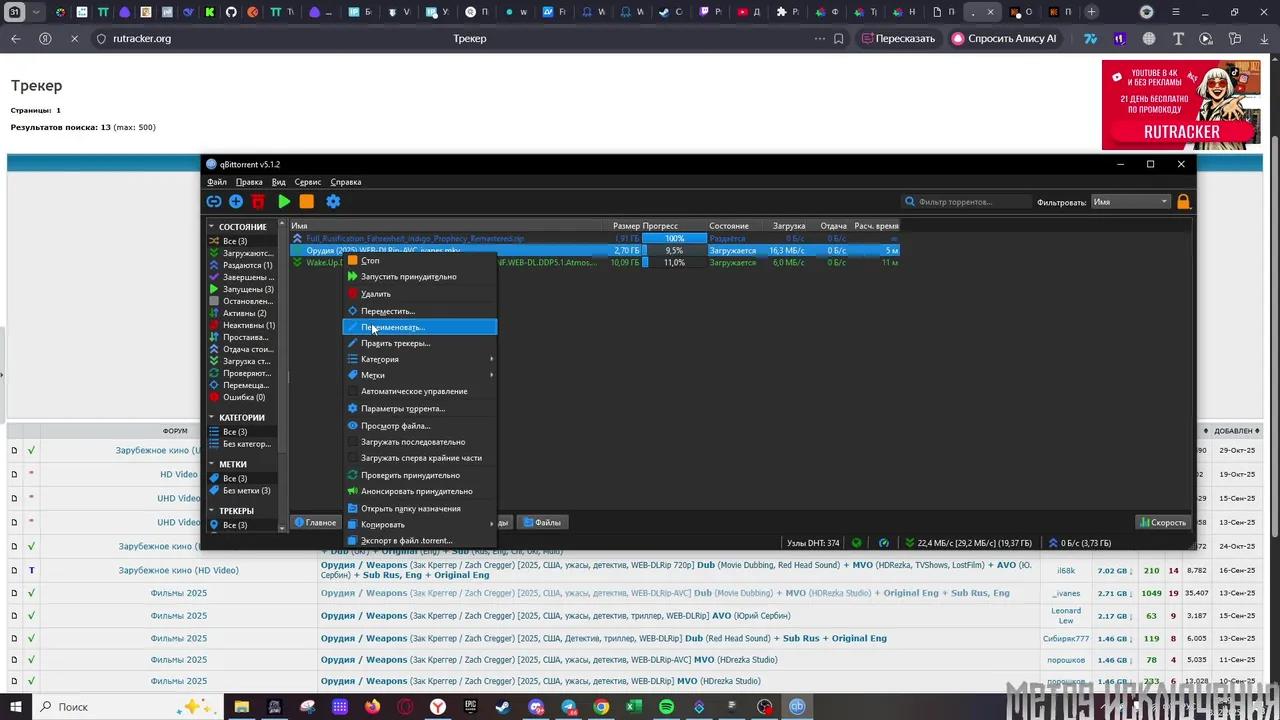Image resolution: width=1280 pixels, height=720 pixels.
Task: Open the Вид menu
Action: pyautogui.click(x=279, y=182)
